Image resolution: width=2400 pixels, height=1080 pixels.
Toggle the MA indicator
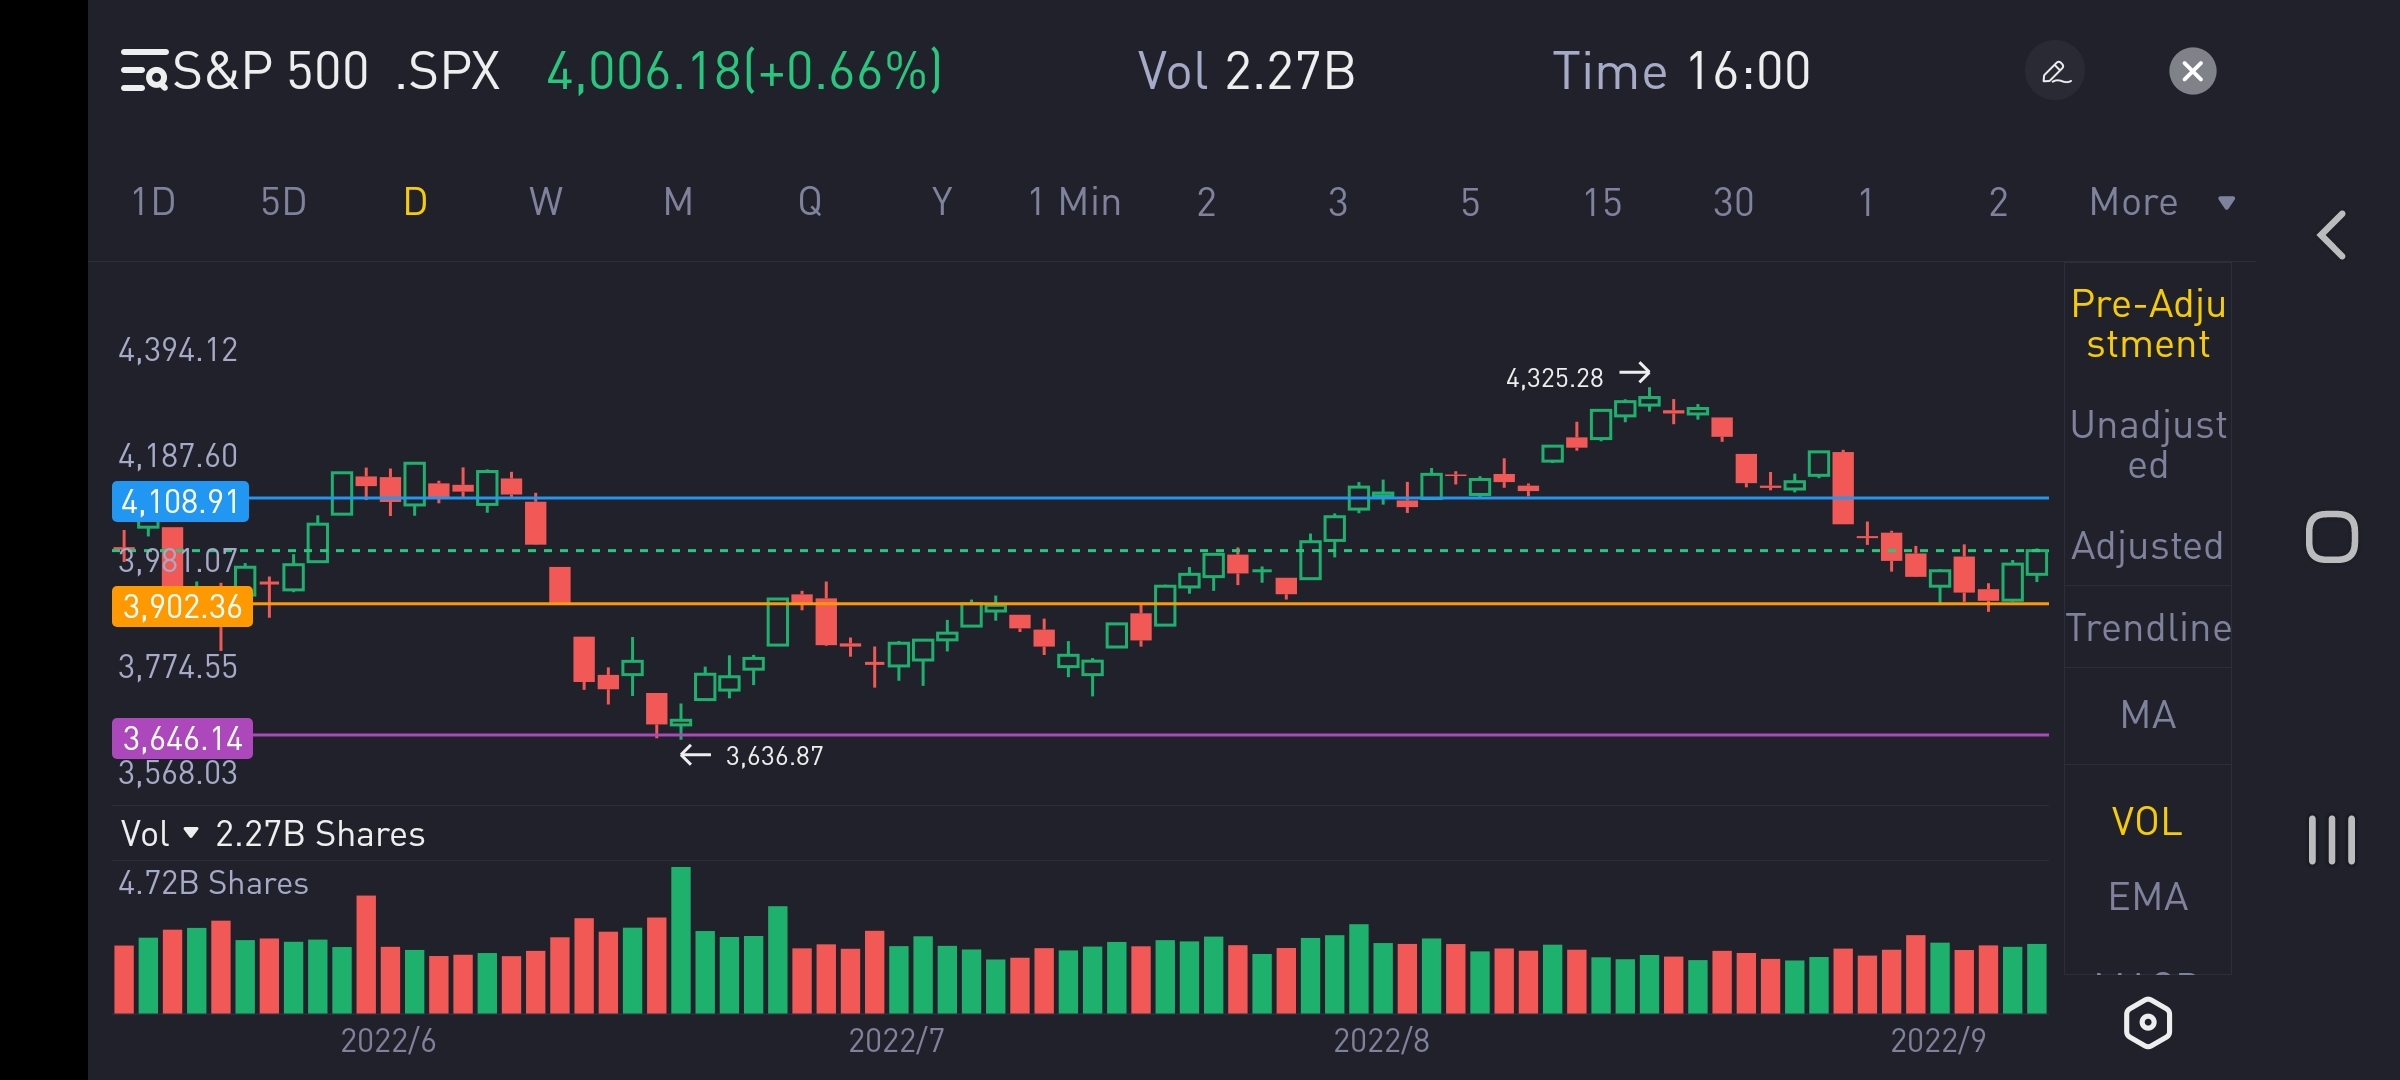point(2148,715)
